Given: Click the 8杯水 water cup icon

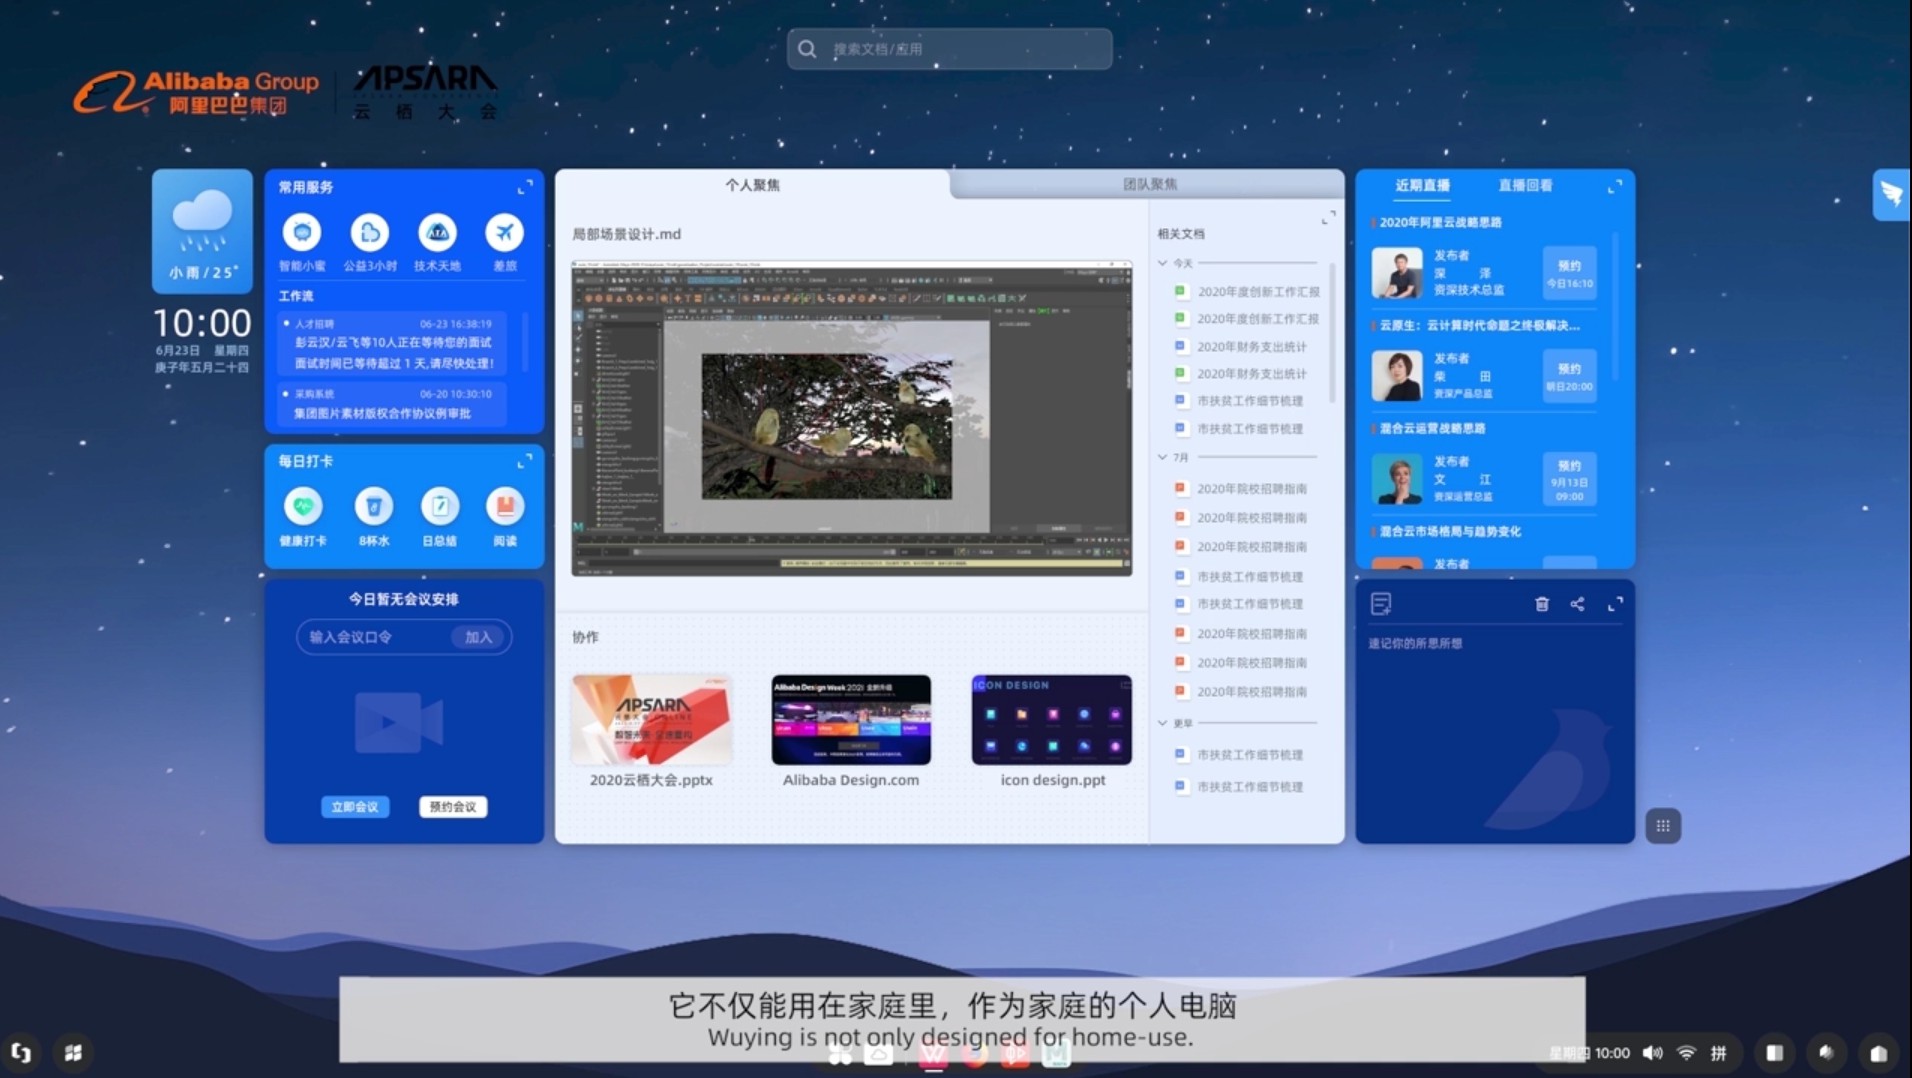Looking at the screenshot, I should (373, 507).
